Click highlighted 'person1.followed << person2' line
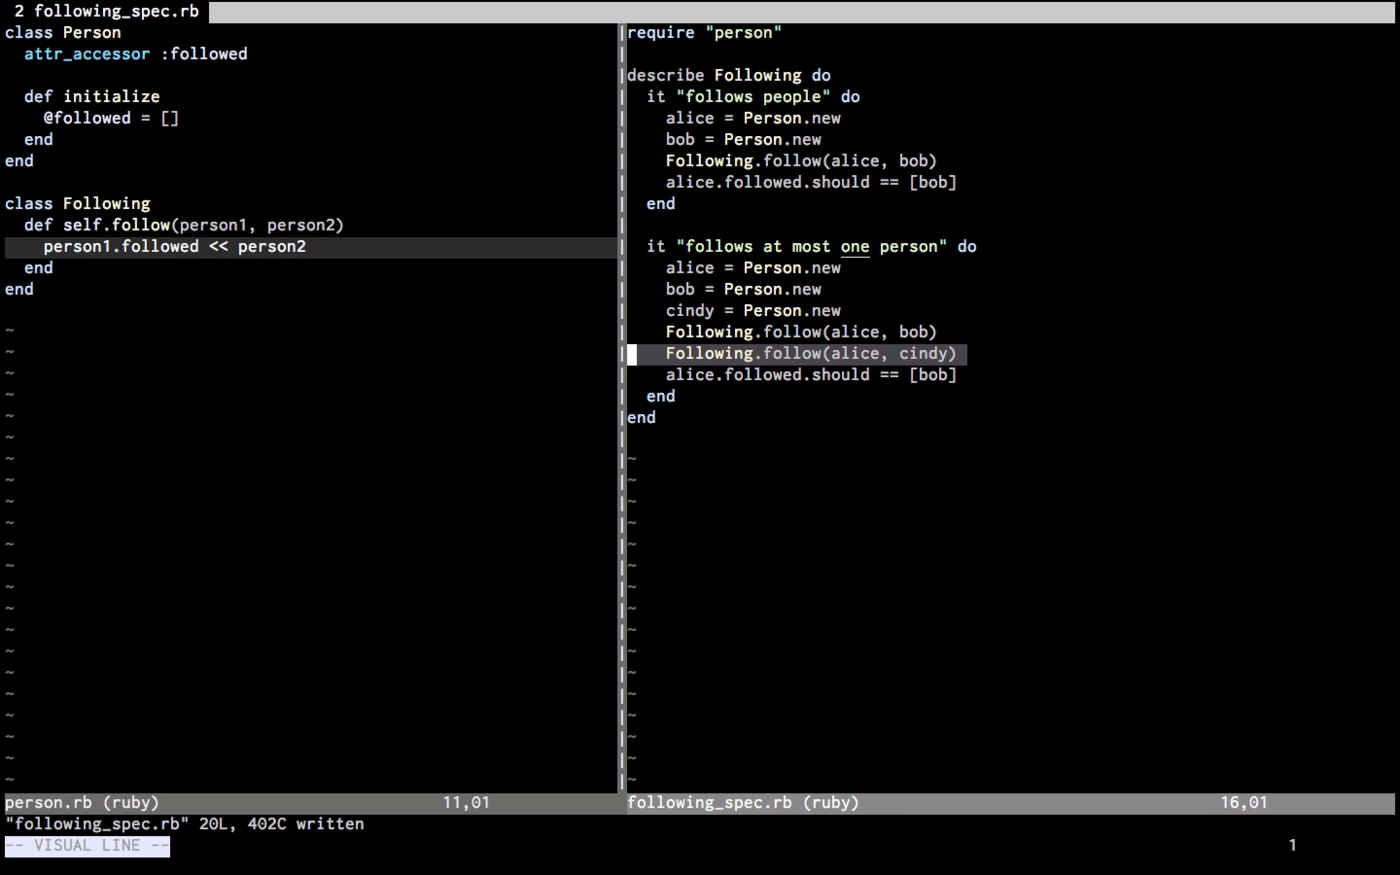Viewport: 1400px width, 875px height. pos(174,247)
